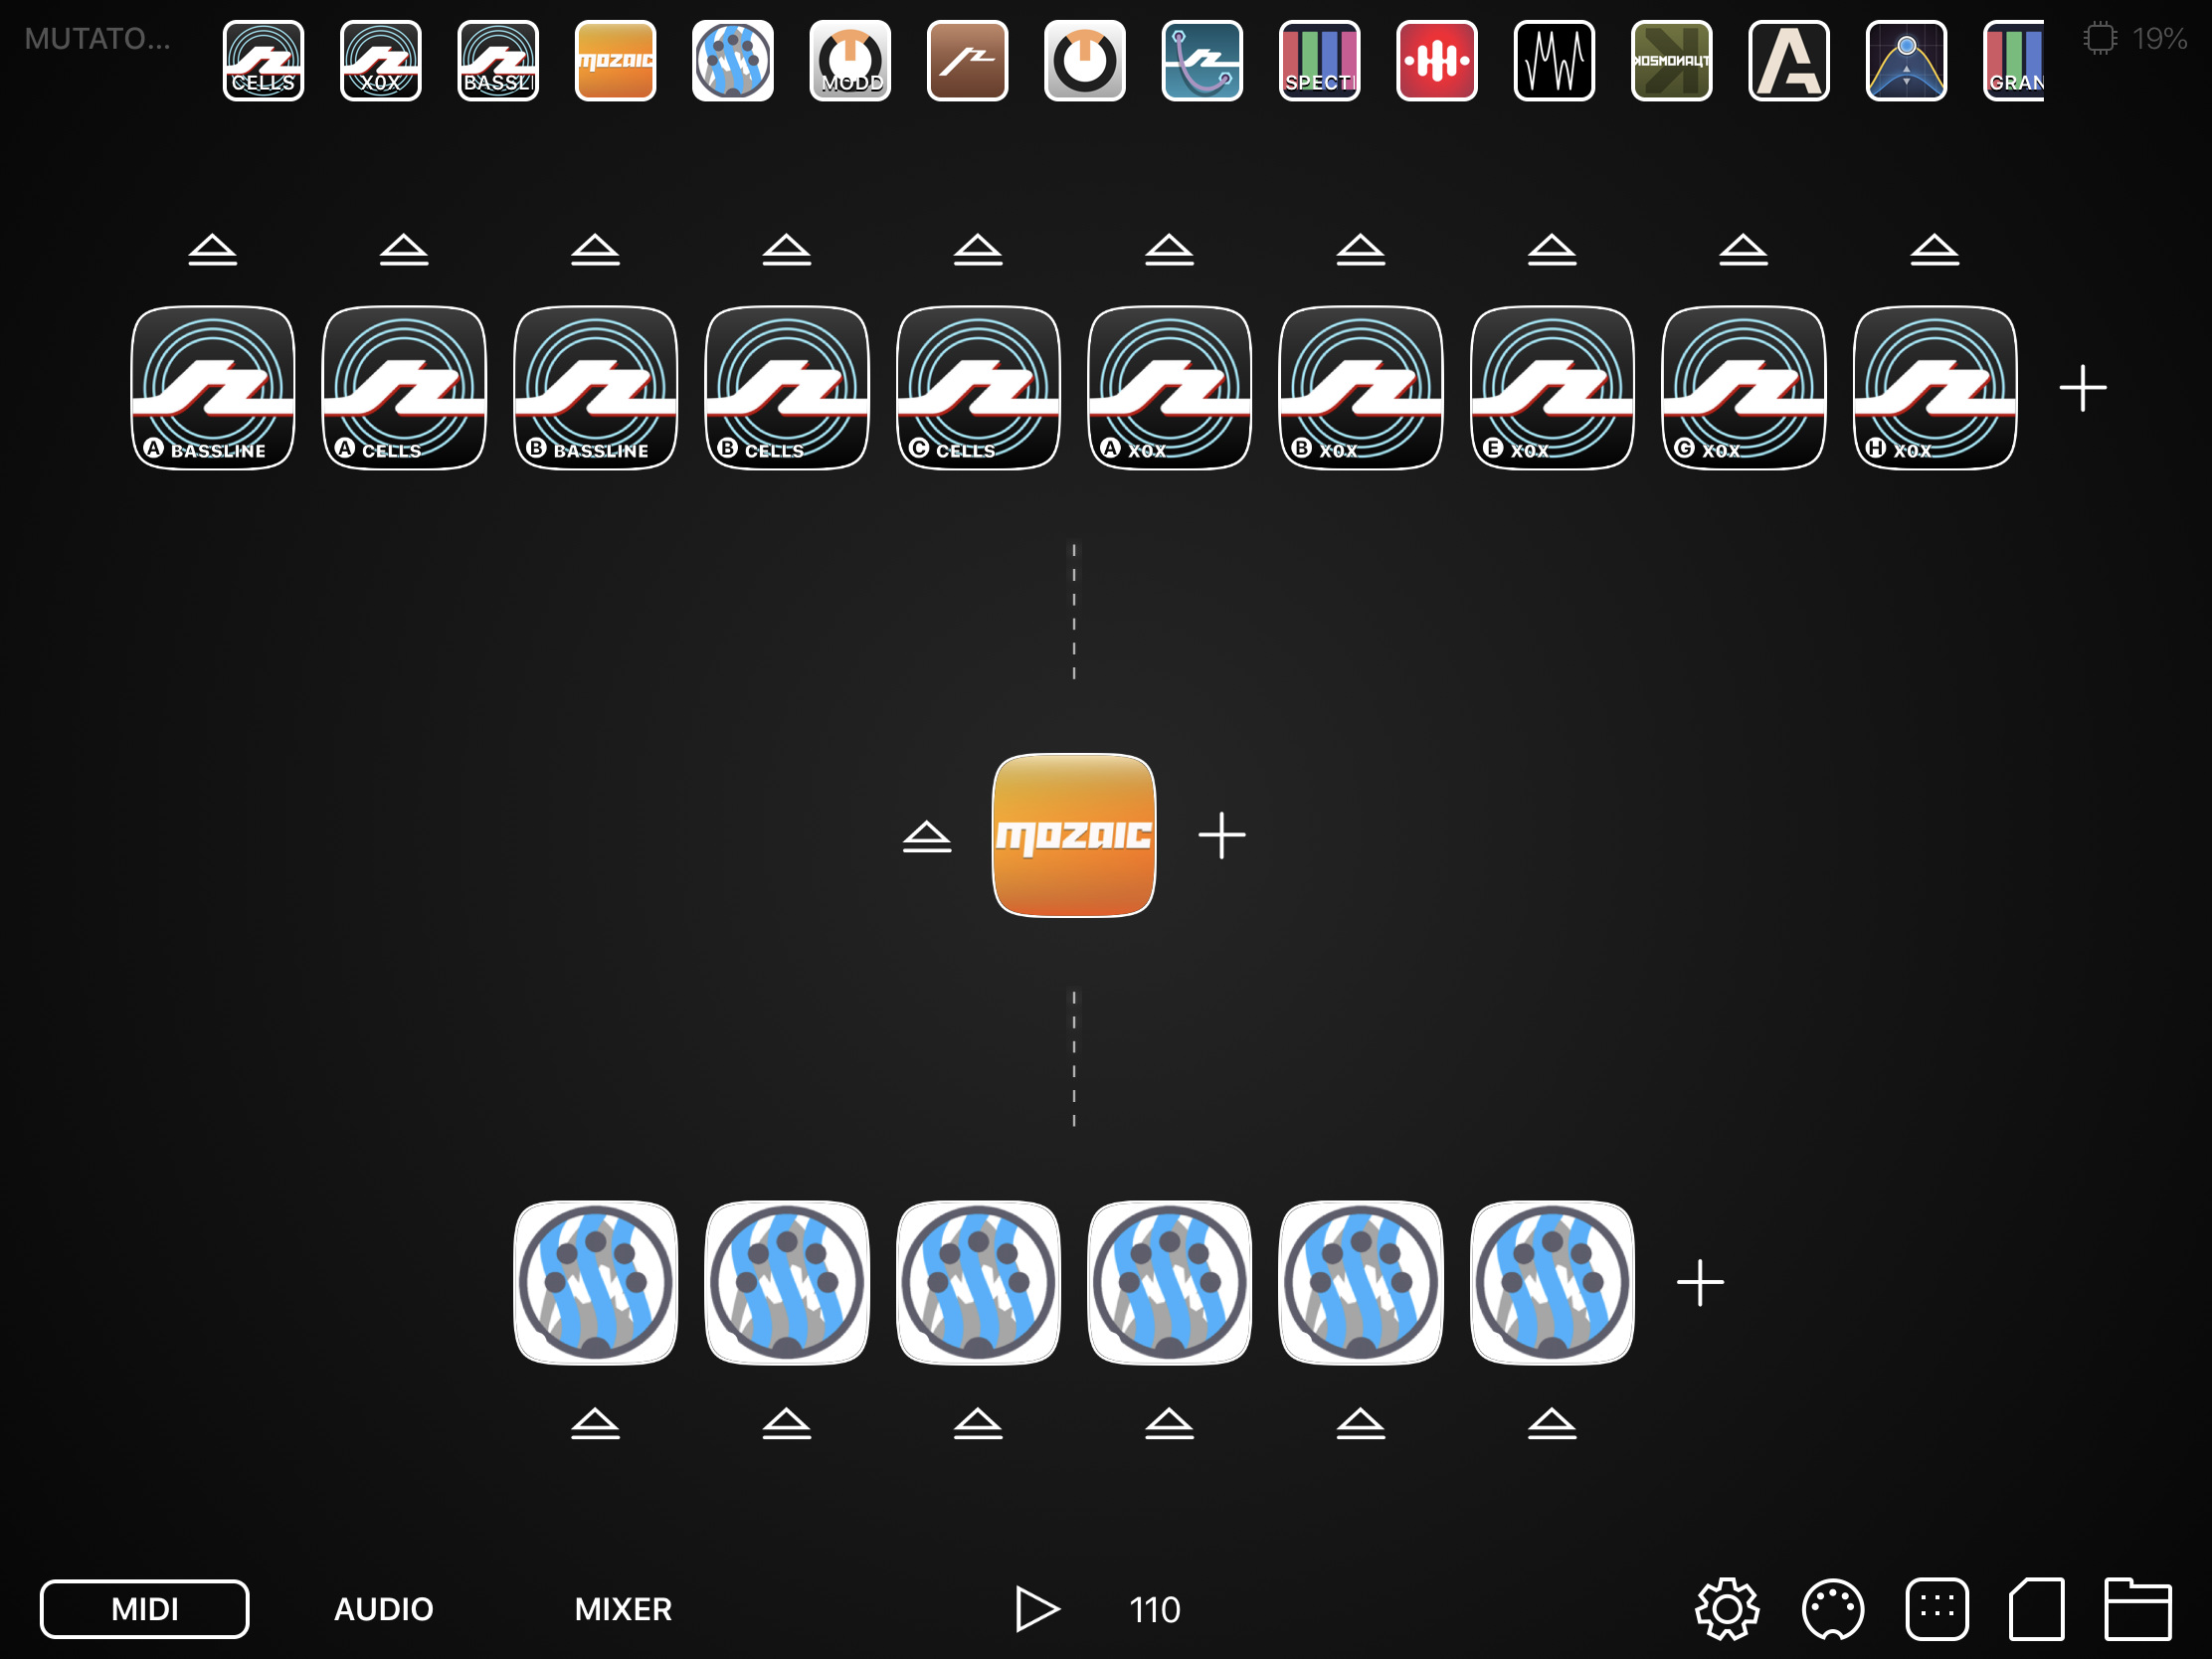
Task: Tap the CPU 19% indicator
Action: (2136, 38)
